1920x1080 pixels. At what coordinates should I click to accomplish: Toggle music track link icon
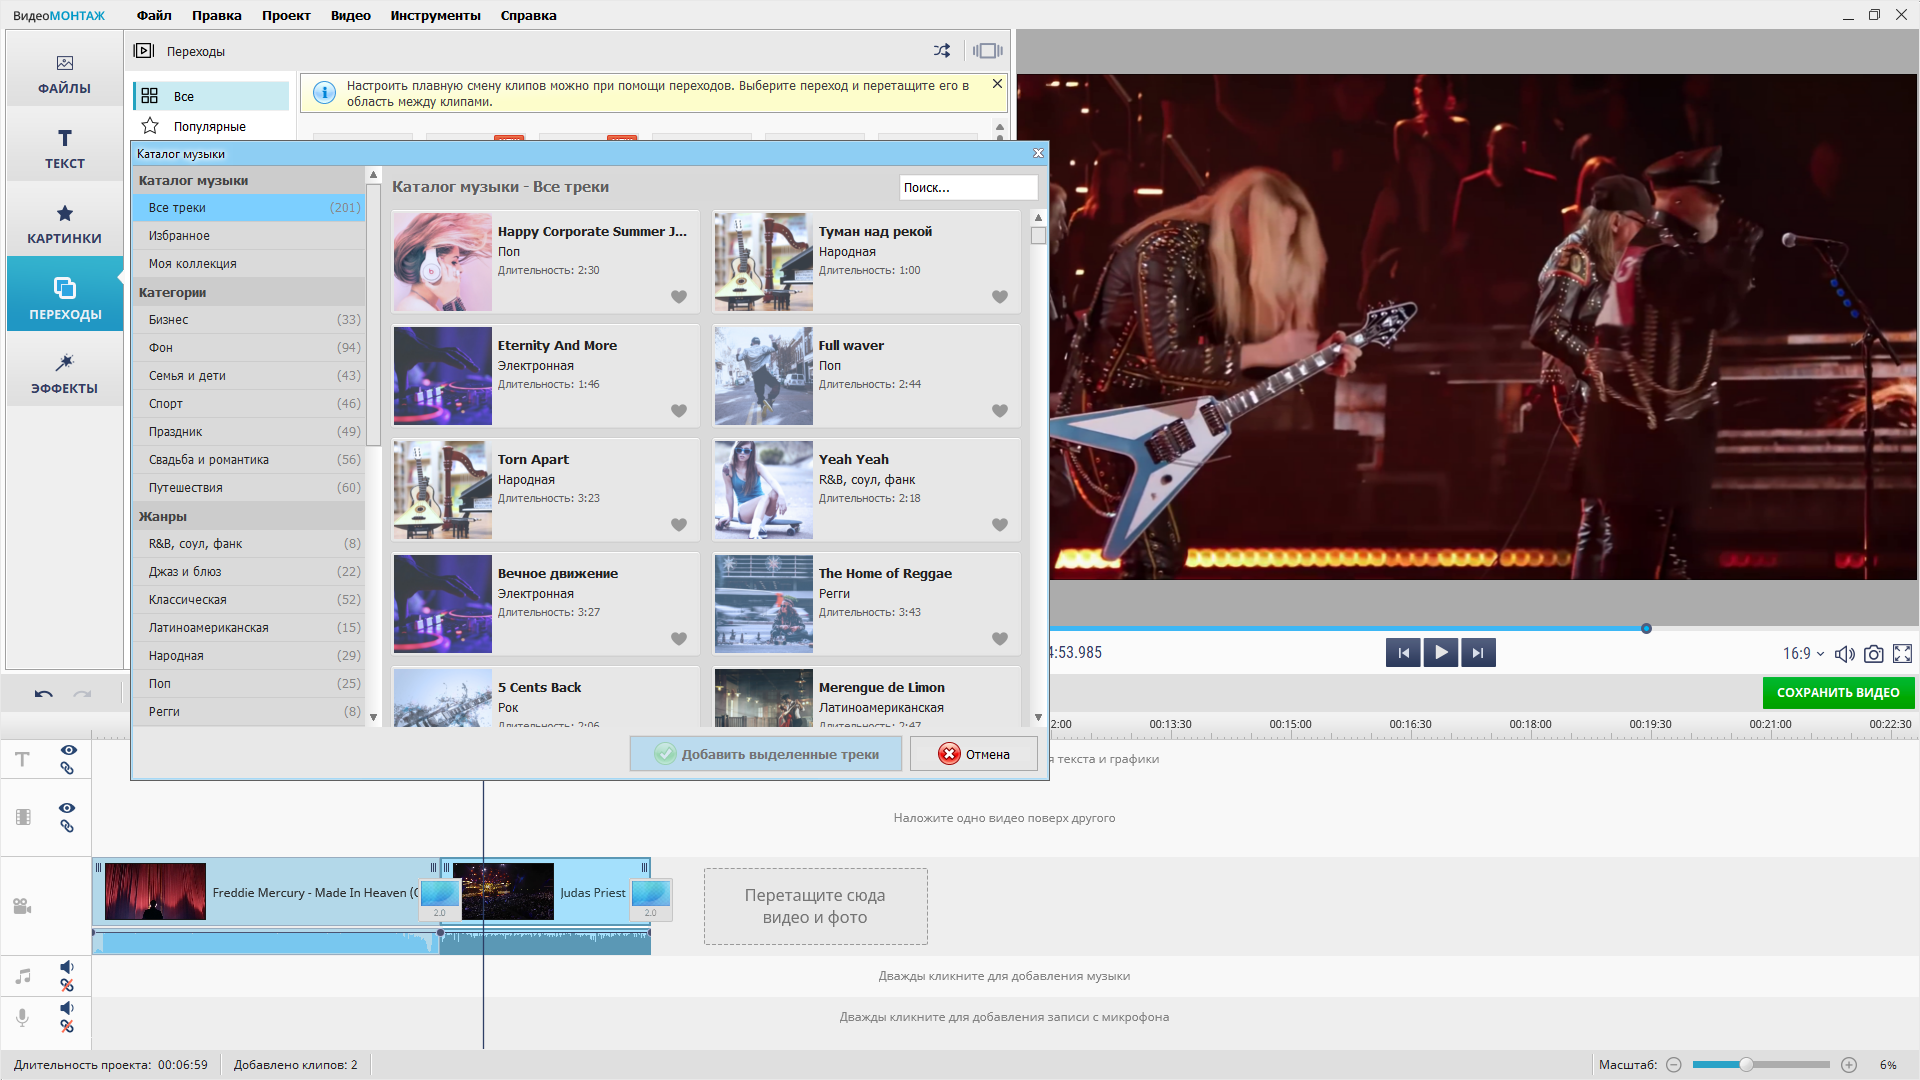point(67,986)
